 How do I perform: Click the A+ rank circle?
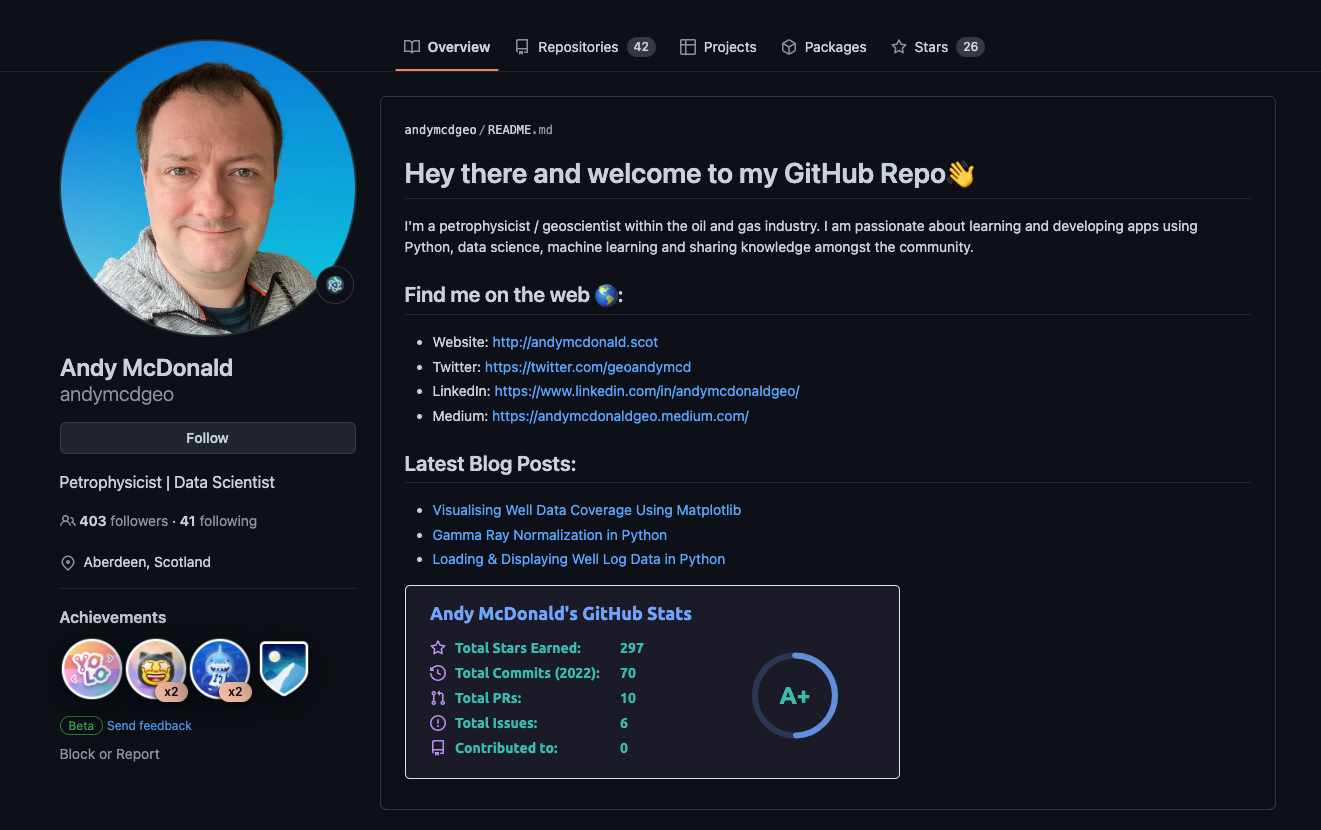(x=795, y=696)
